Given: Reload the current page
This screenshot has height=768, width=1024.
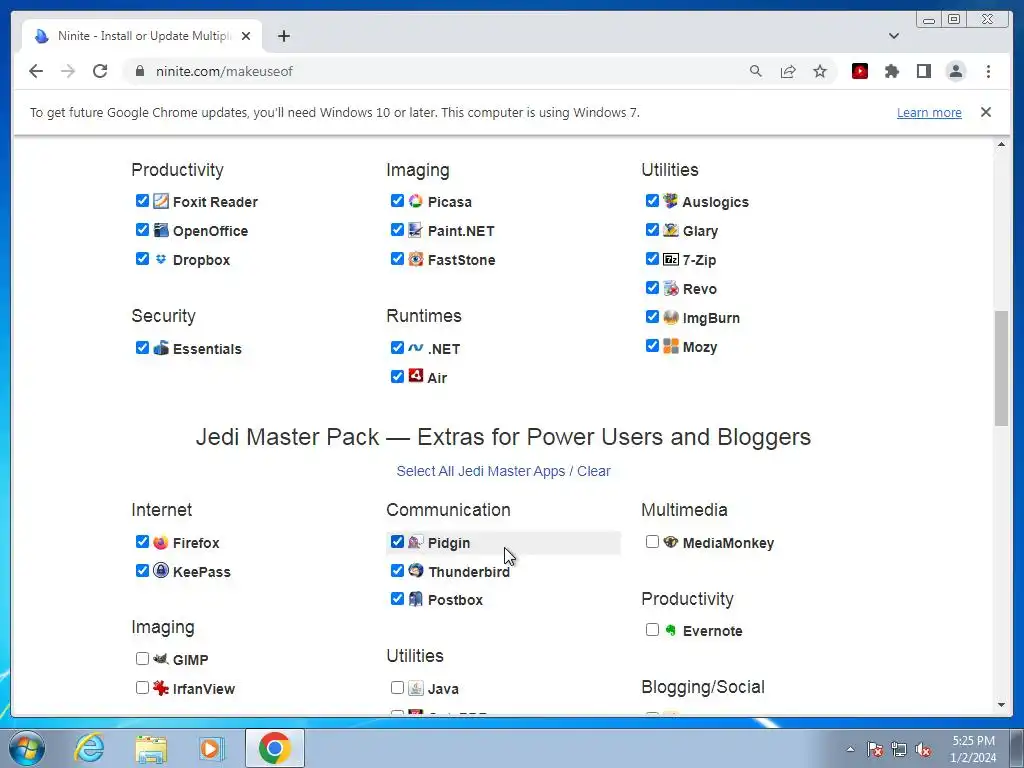Looking at the screenshot, I should (x=100, y=71).
